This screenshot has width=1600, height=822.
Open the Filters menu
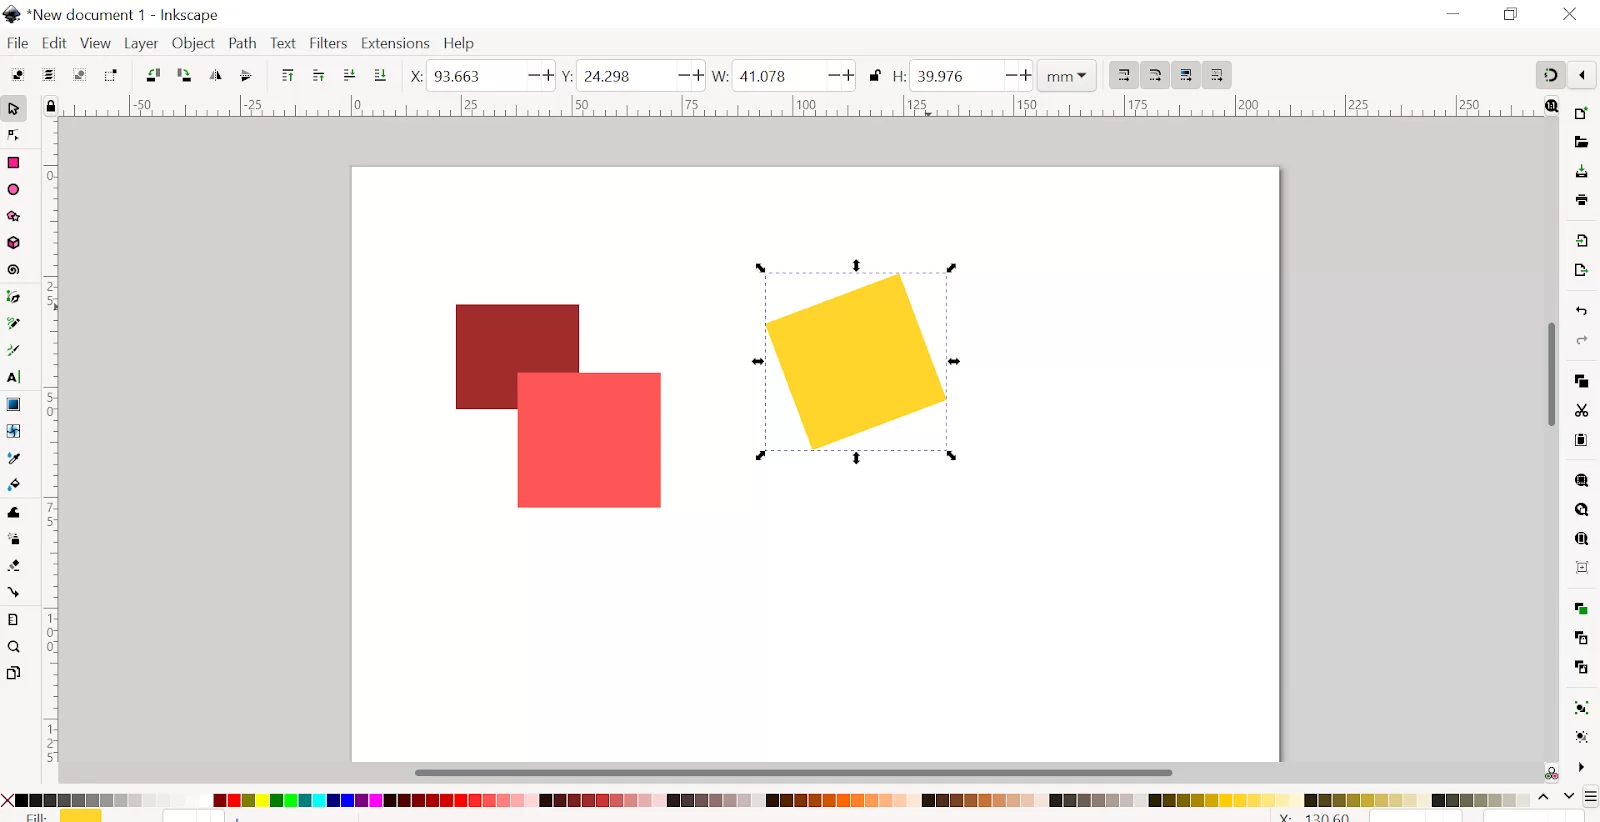[328, 44]
